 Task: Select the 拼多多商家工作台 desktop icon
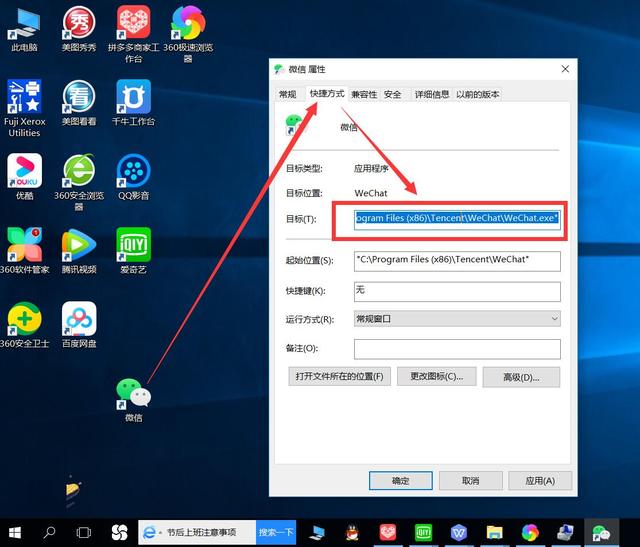(x=133, y=34)
